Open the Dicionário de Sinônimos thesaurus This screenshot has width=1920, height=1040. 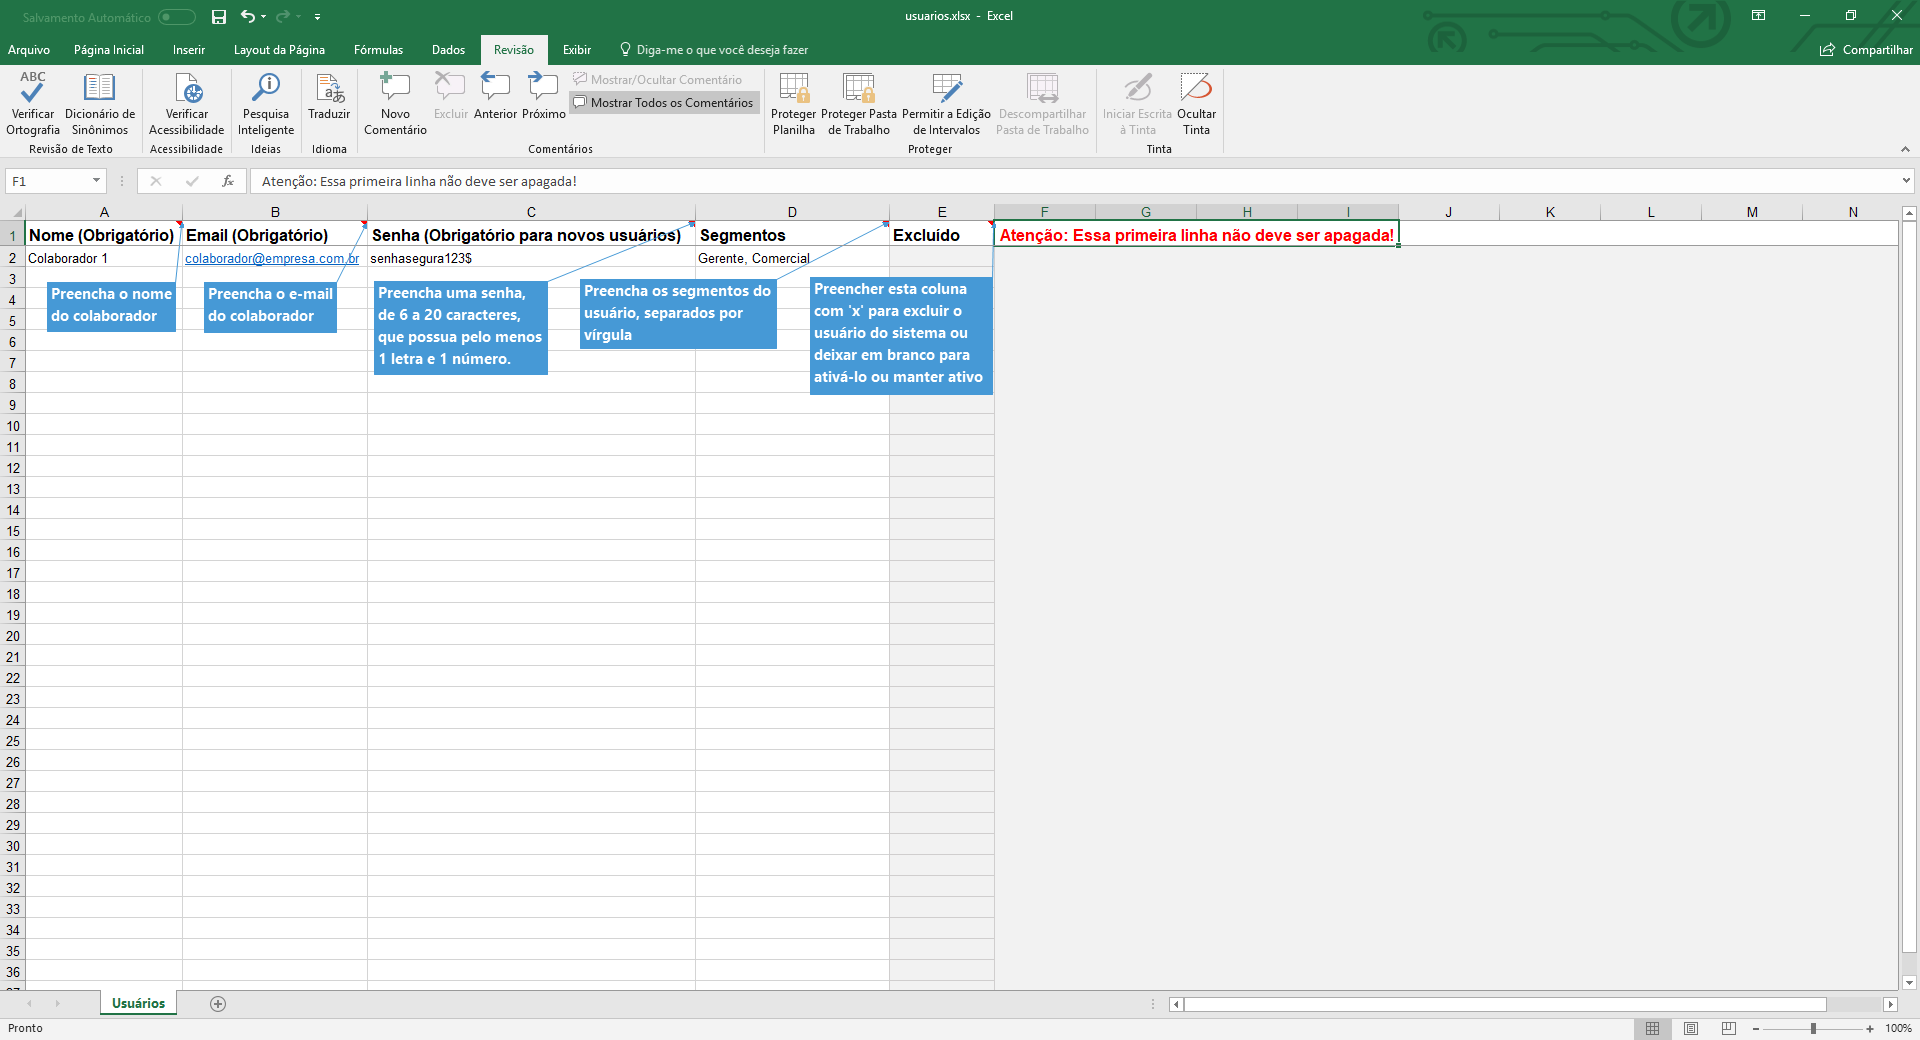click(99, 89)
